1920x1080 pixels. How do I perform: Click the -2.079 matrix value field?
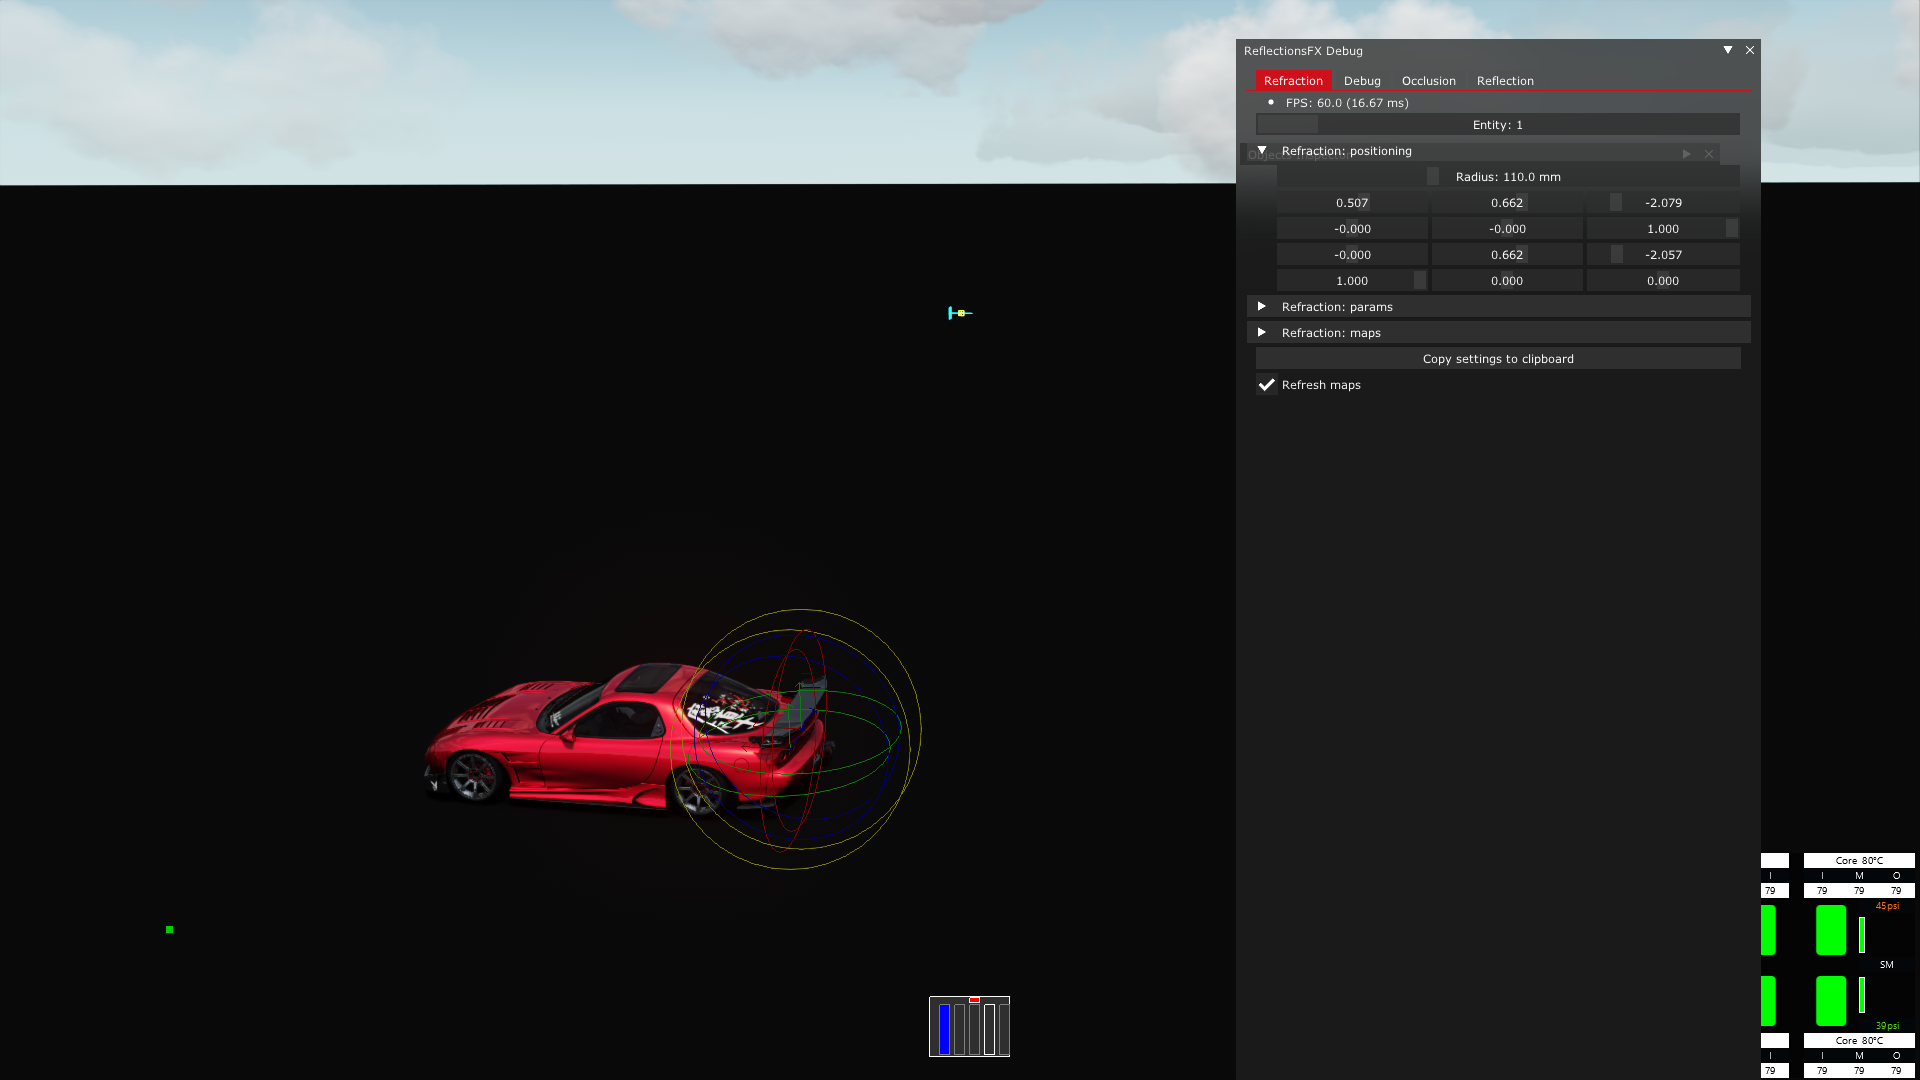(x=1663, y=202)
